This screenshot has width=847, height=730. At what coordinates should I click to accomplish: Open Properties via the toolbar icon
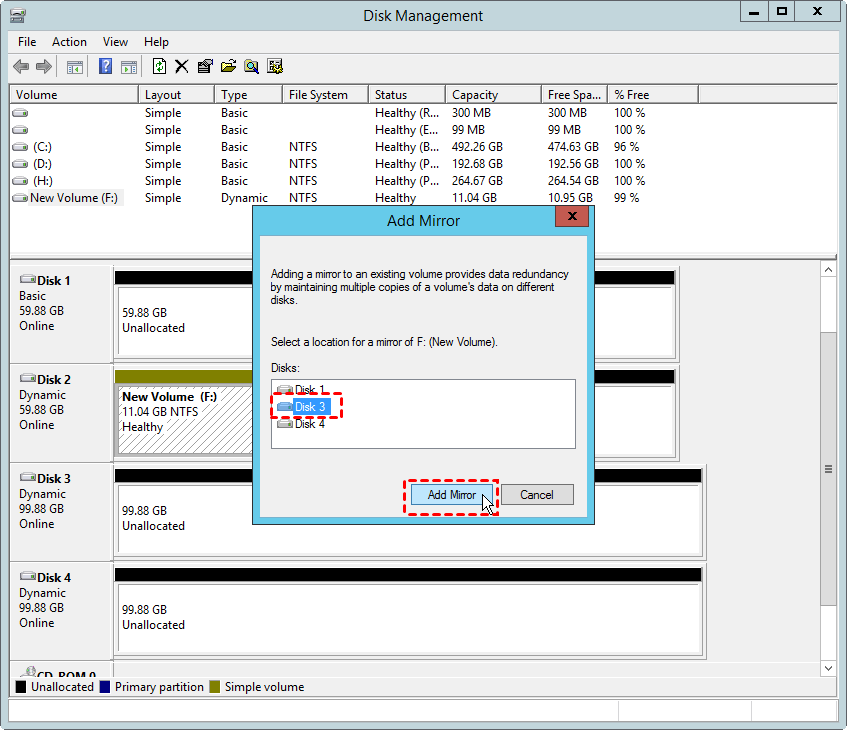205,66
